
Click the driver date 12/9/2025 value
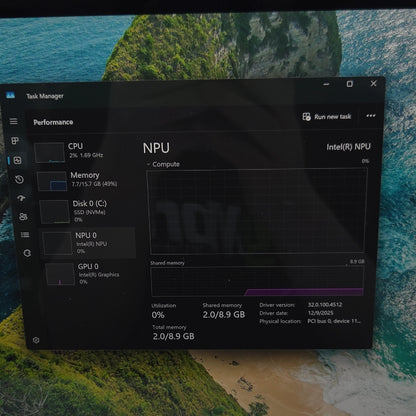click(320, 313)
